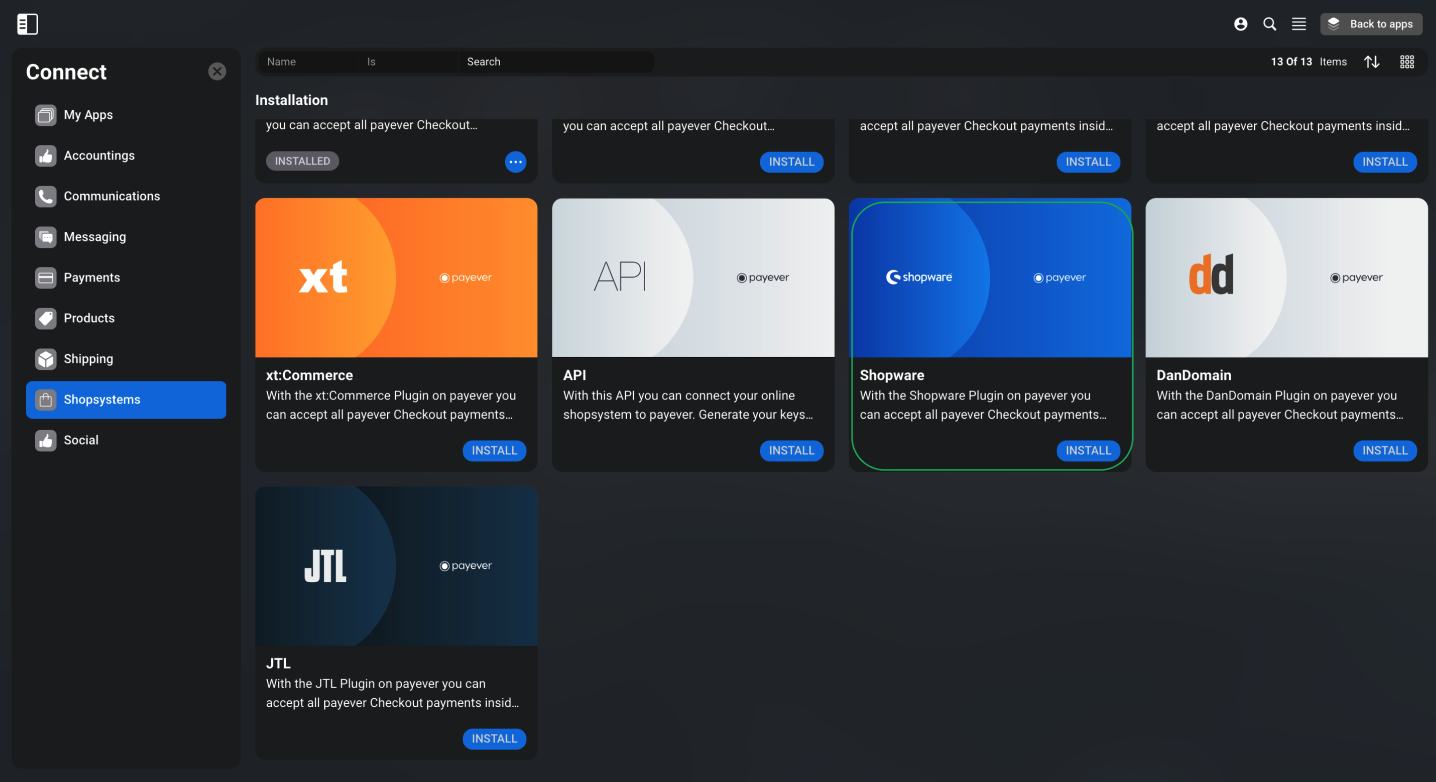The image size is (1436, 782).
Task: Click the Connect heading in the sidebar
Action: coord(66,72)
